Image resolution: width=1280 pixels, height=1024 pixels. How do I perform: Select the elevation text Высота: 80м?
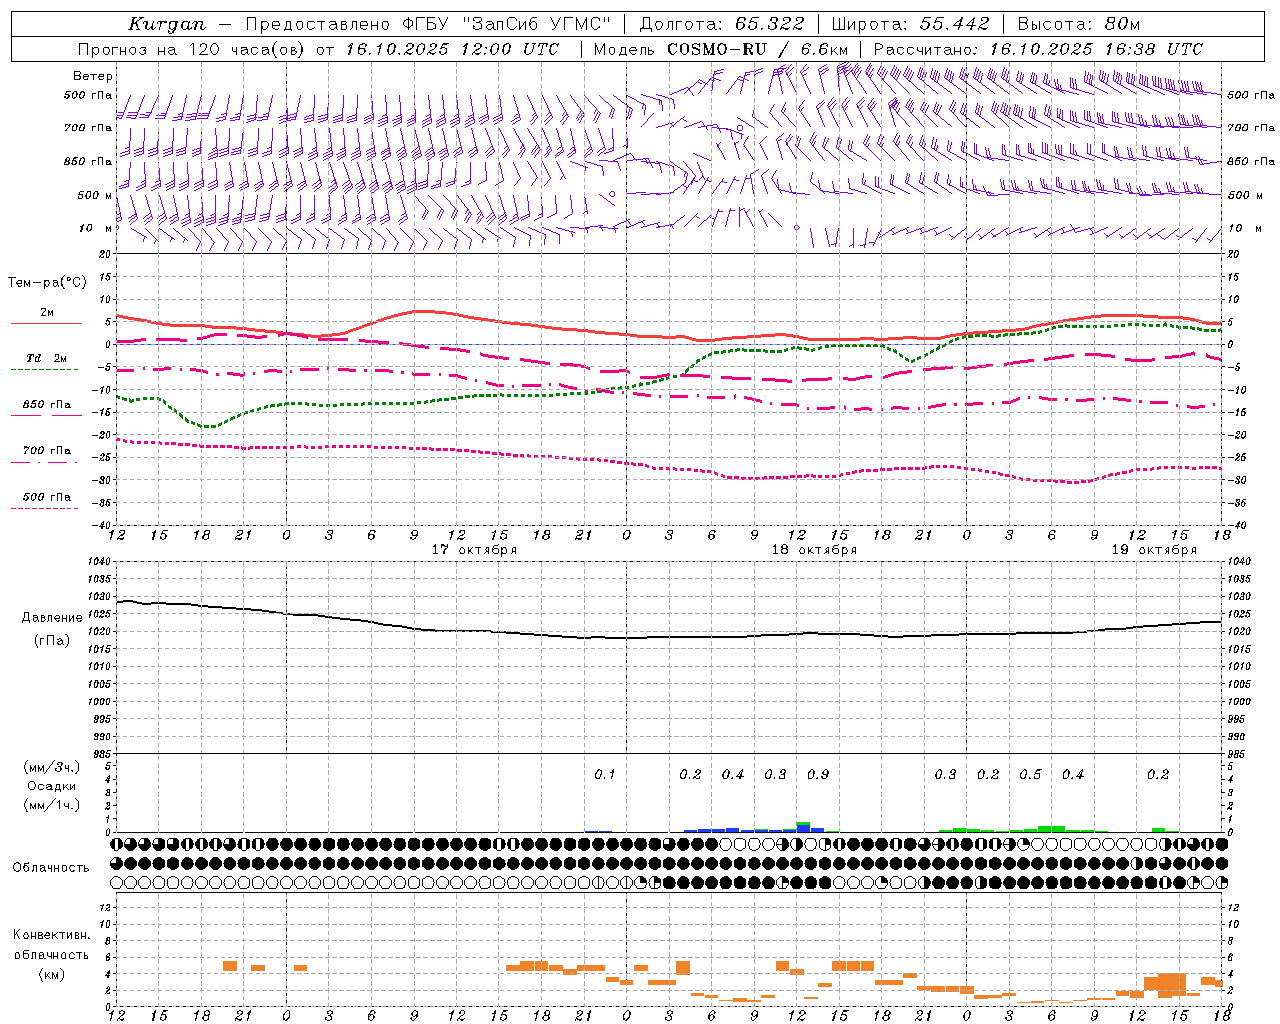point(1078,24)
